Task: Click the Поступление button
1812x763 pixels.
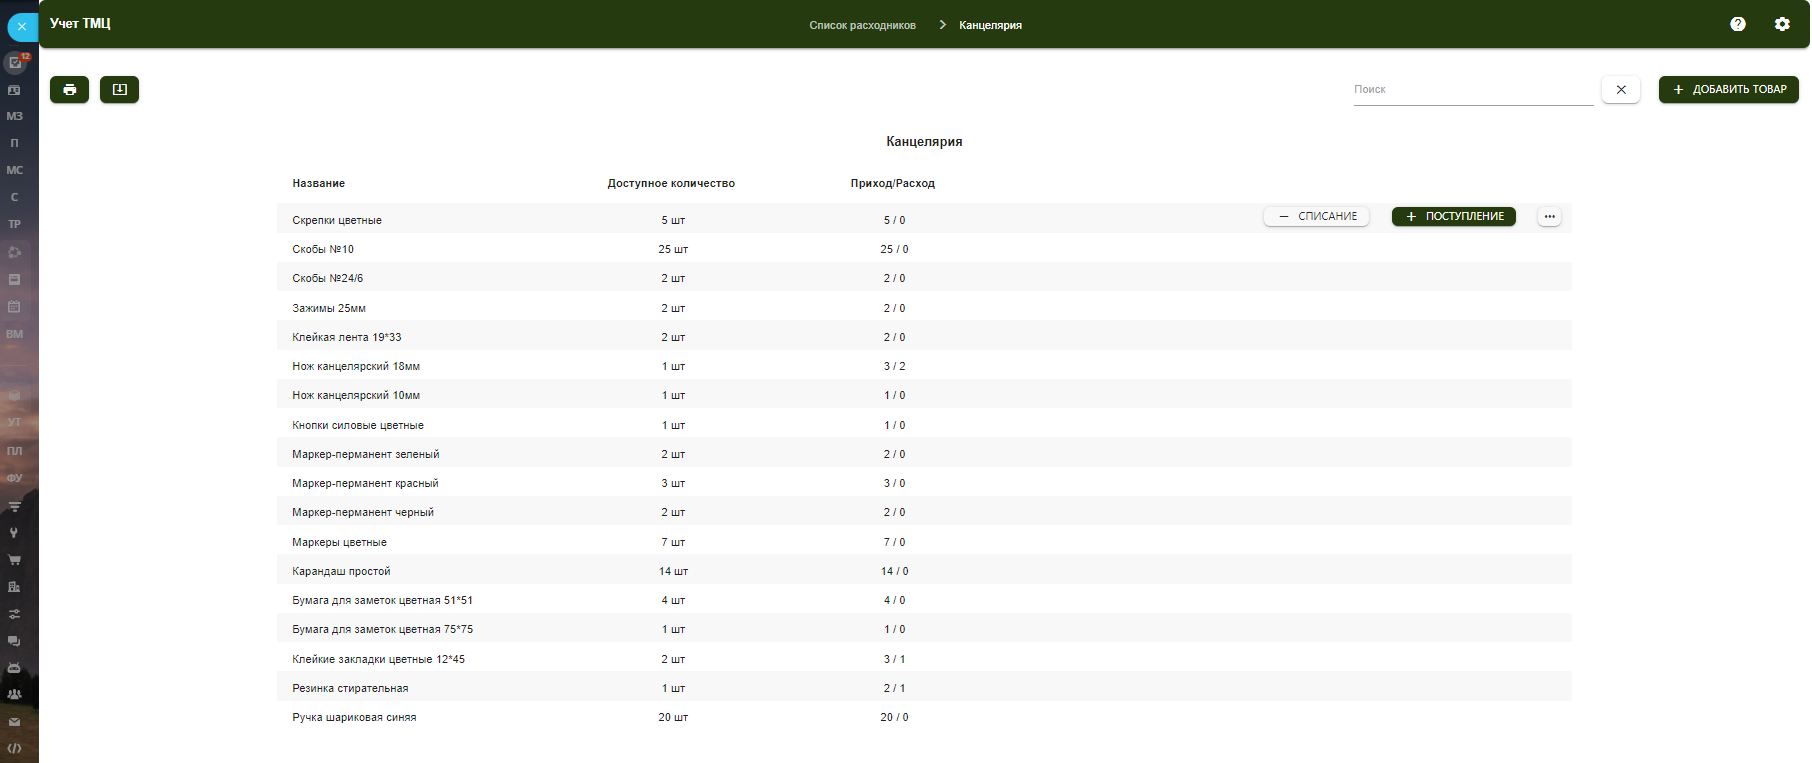Action: click(1453, 217)
